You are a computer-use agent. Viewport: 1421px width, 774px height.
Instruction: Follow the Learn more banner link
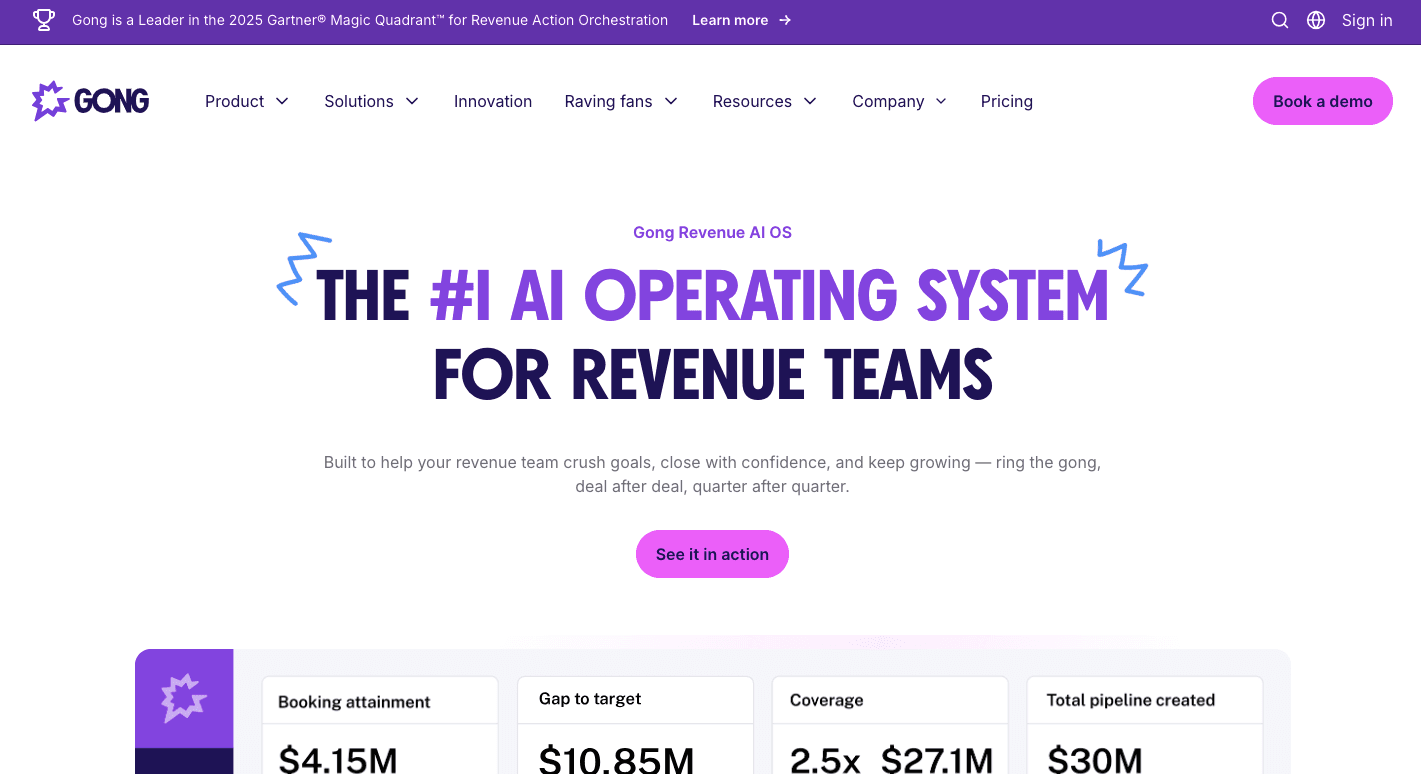pos(730,20)
